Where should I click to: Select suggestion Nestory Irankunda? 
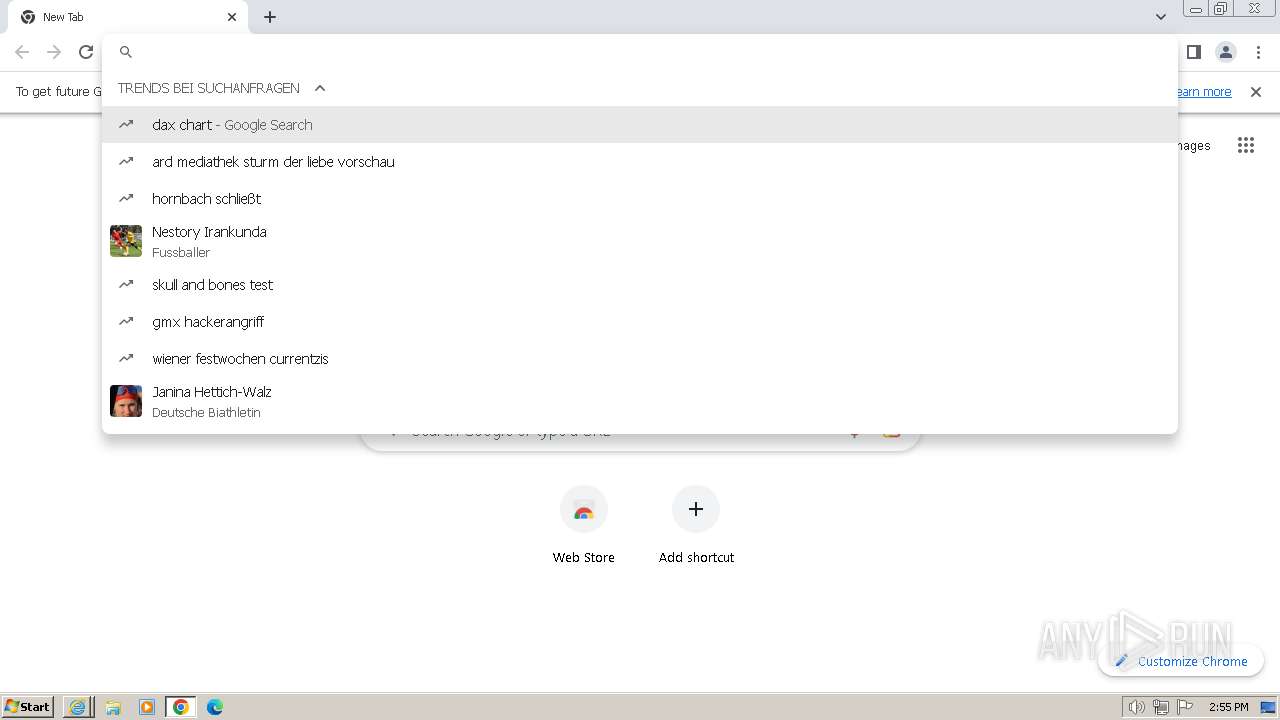click(x=640, y=241)
